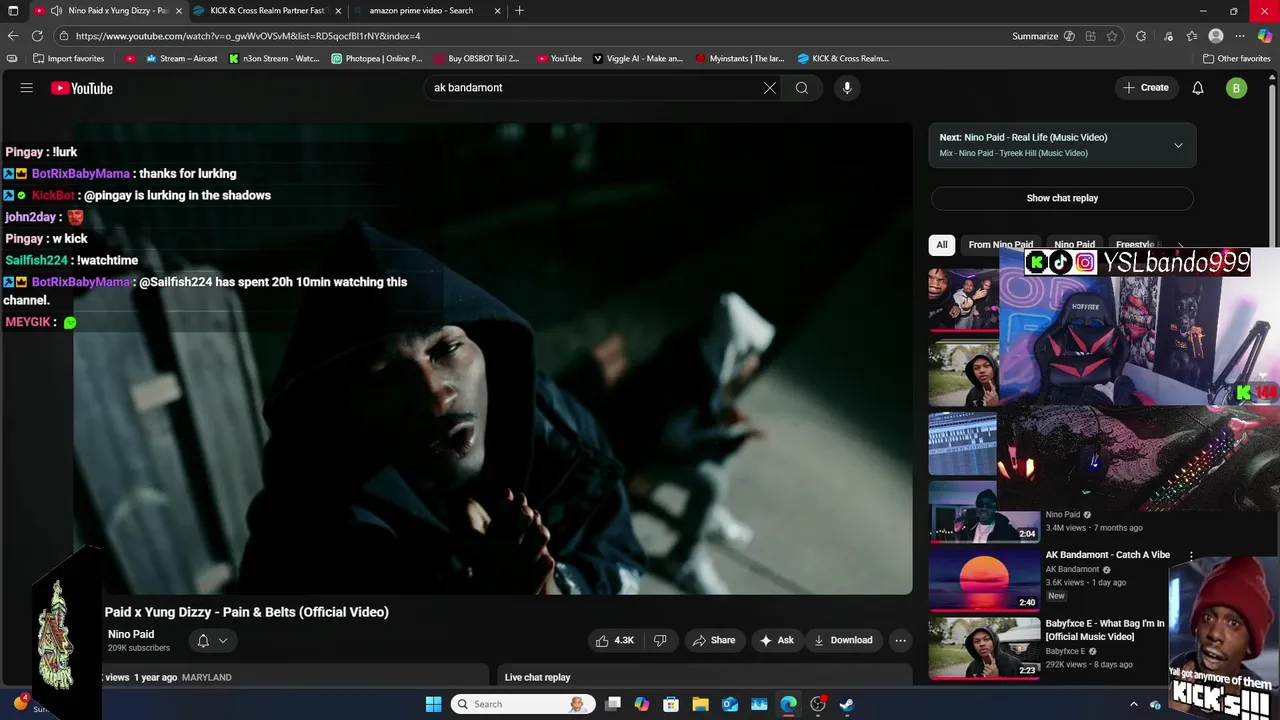This screenshot has height=720, width=1280.
Task: Open a new browser tab with the plus icon
Action: click(x=519, y=11)
